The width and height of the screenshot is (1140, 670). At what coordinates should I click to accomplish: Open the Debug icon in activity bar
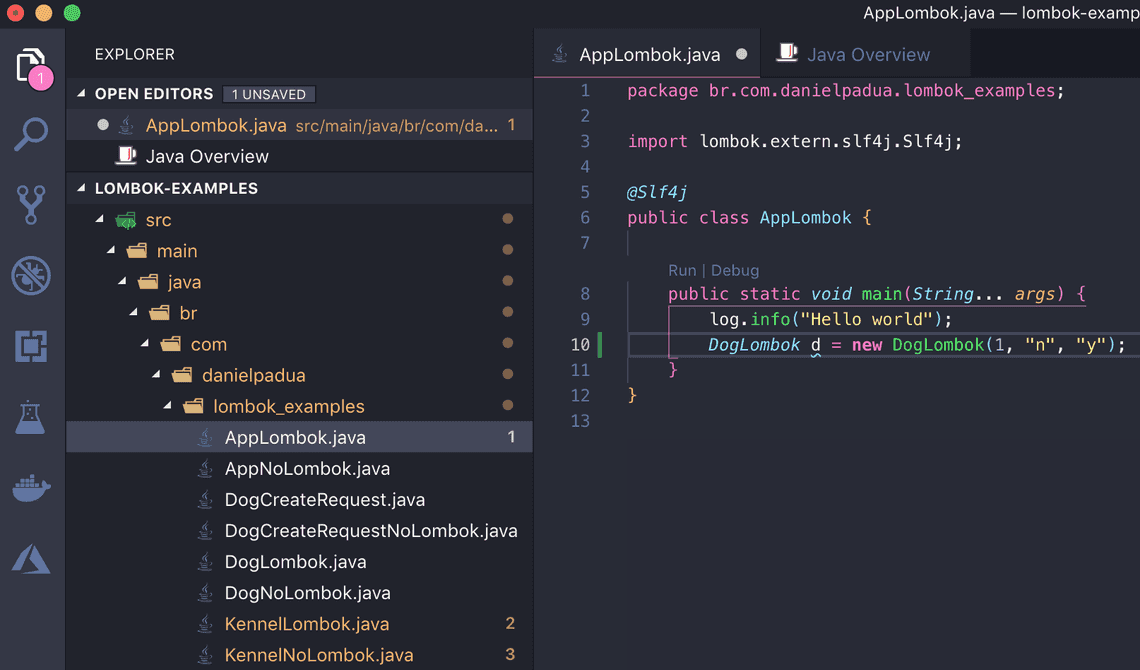(31, 276)
